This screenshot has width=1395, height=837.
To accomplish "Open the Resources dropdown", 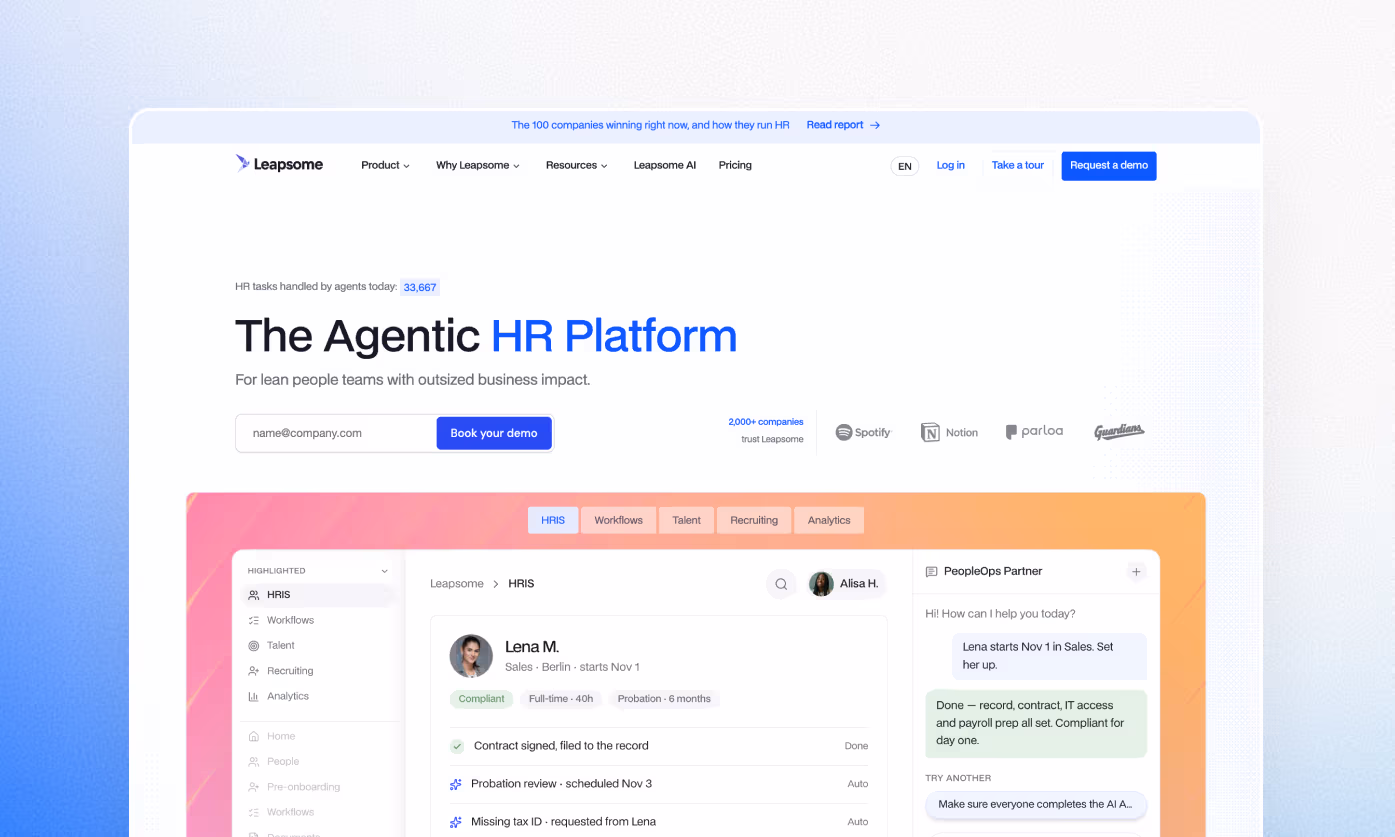I will pos(577,165).
